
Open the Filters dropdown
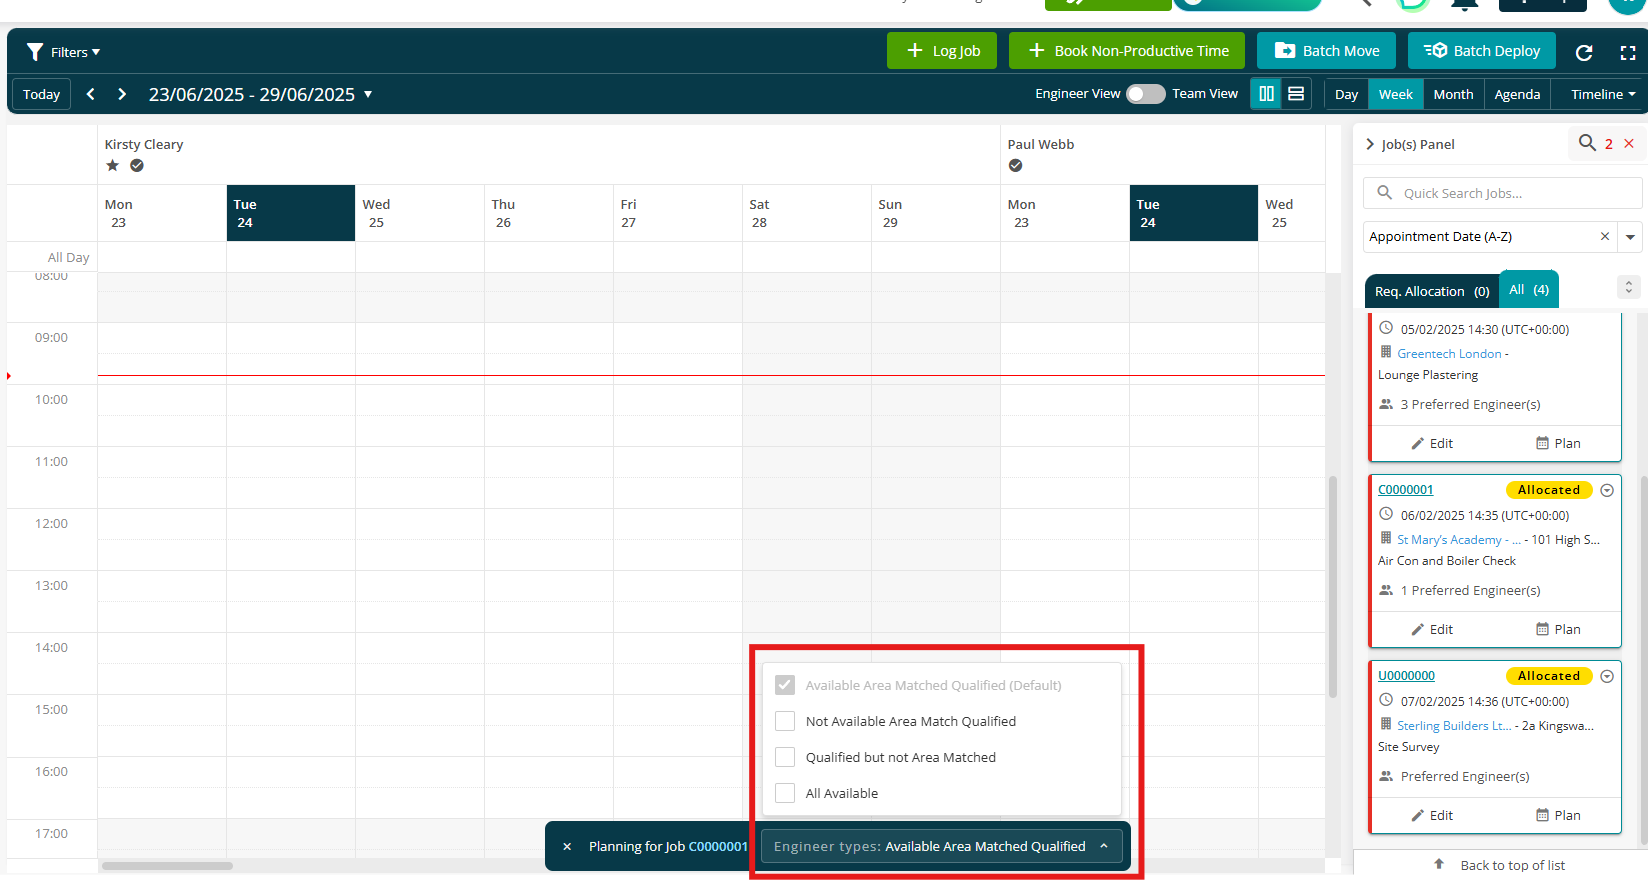pos(63,52)
